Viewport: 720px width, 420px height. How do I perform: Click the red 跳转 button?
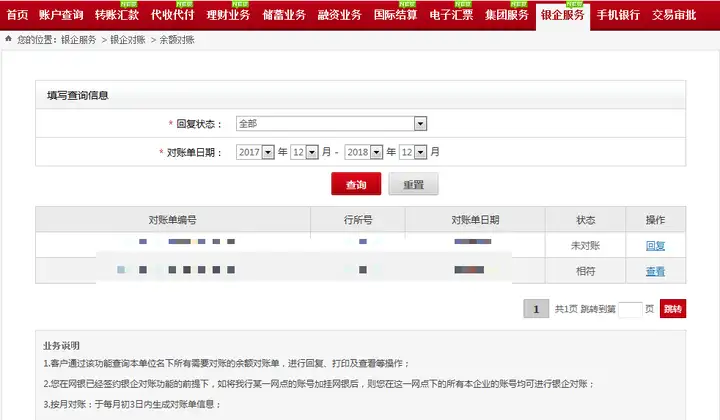[673, 308]
